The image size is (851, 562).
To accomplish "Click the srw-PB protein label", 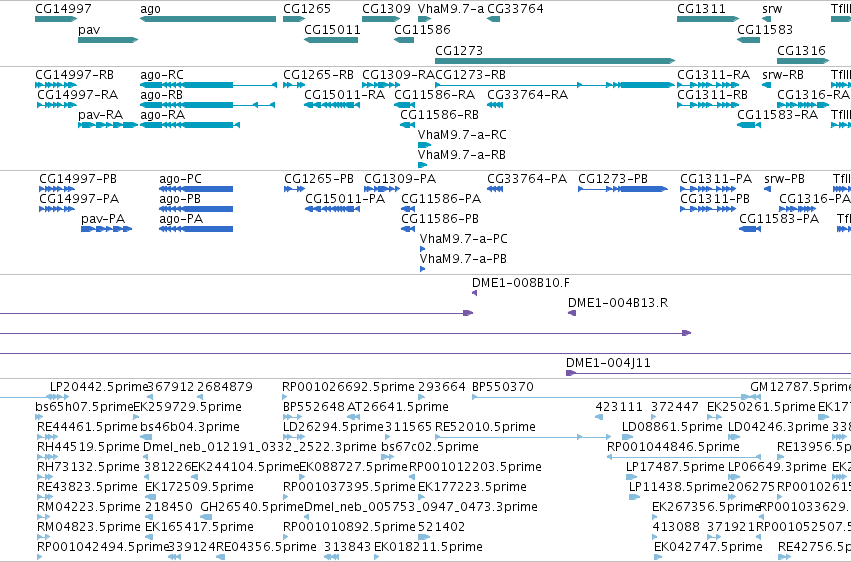I will (784, 179).
